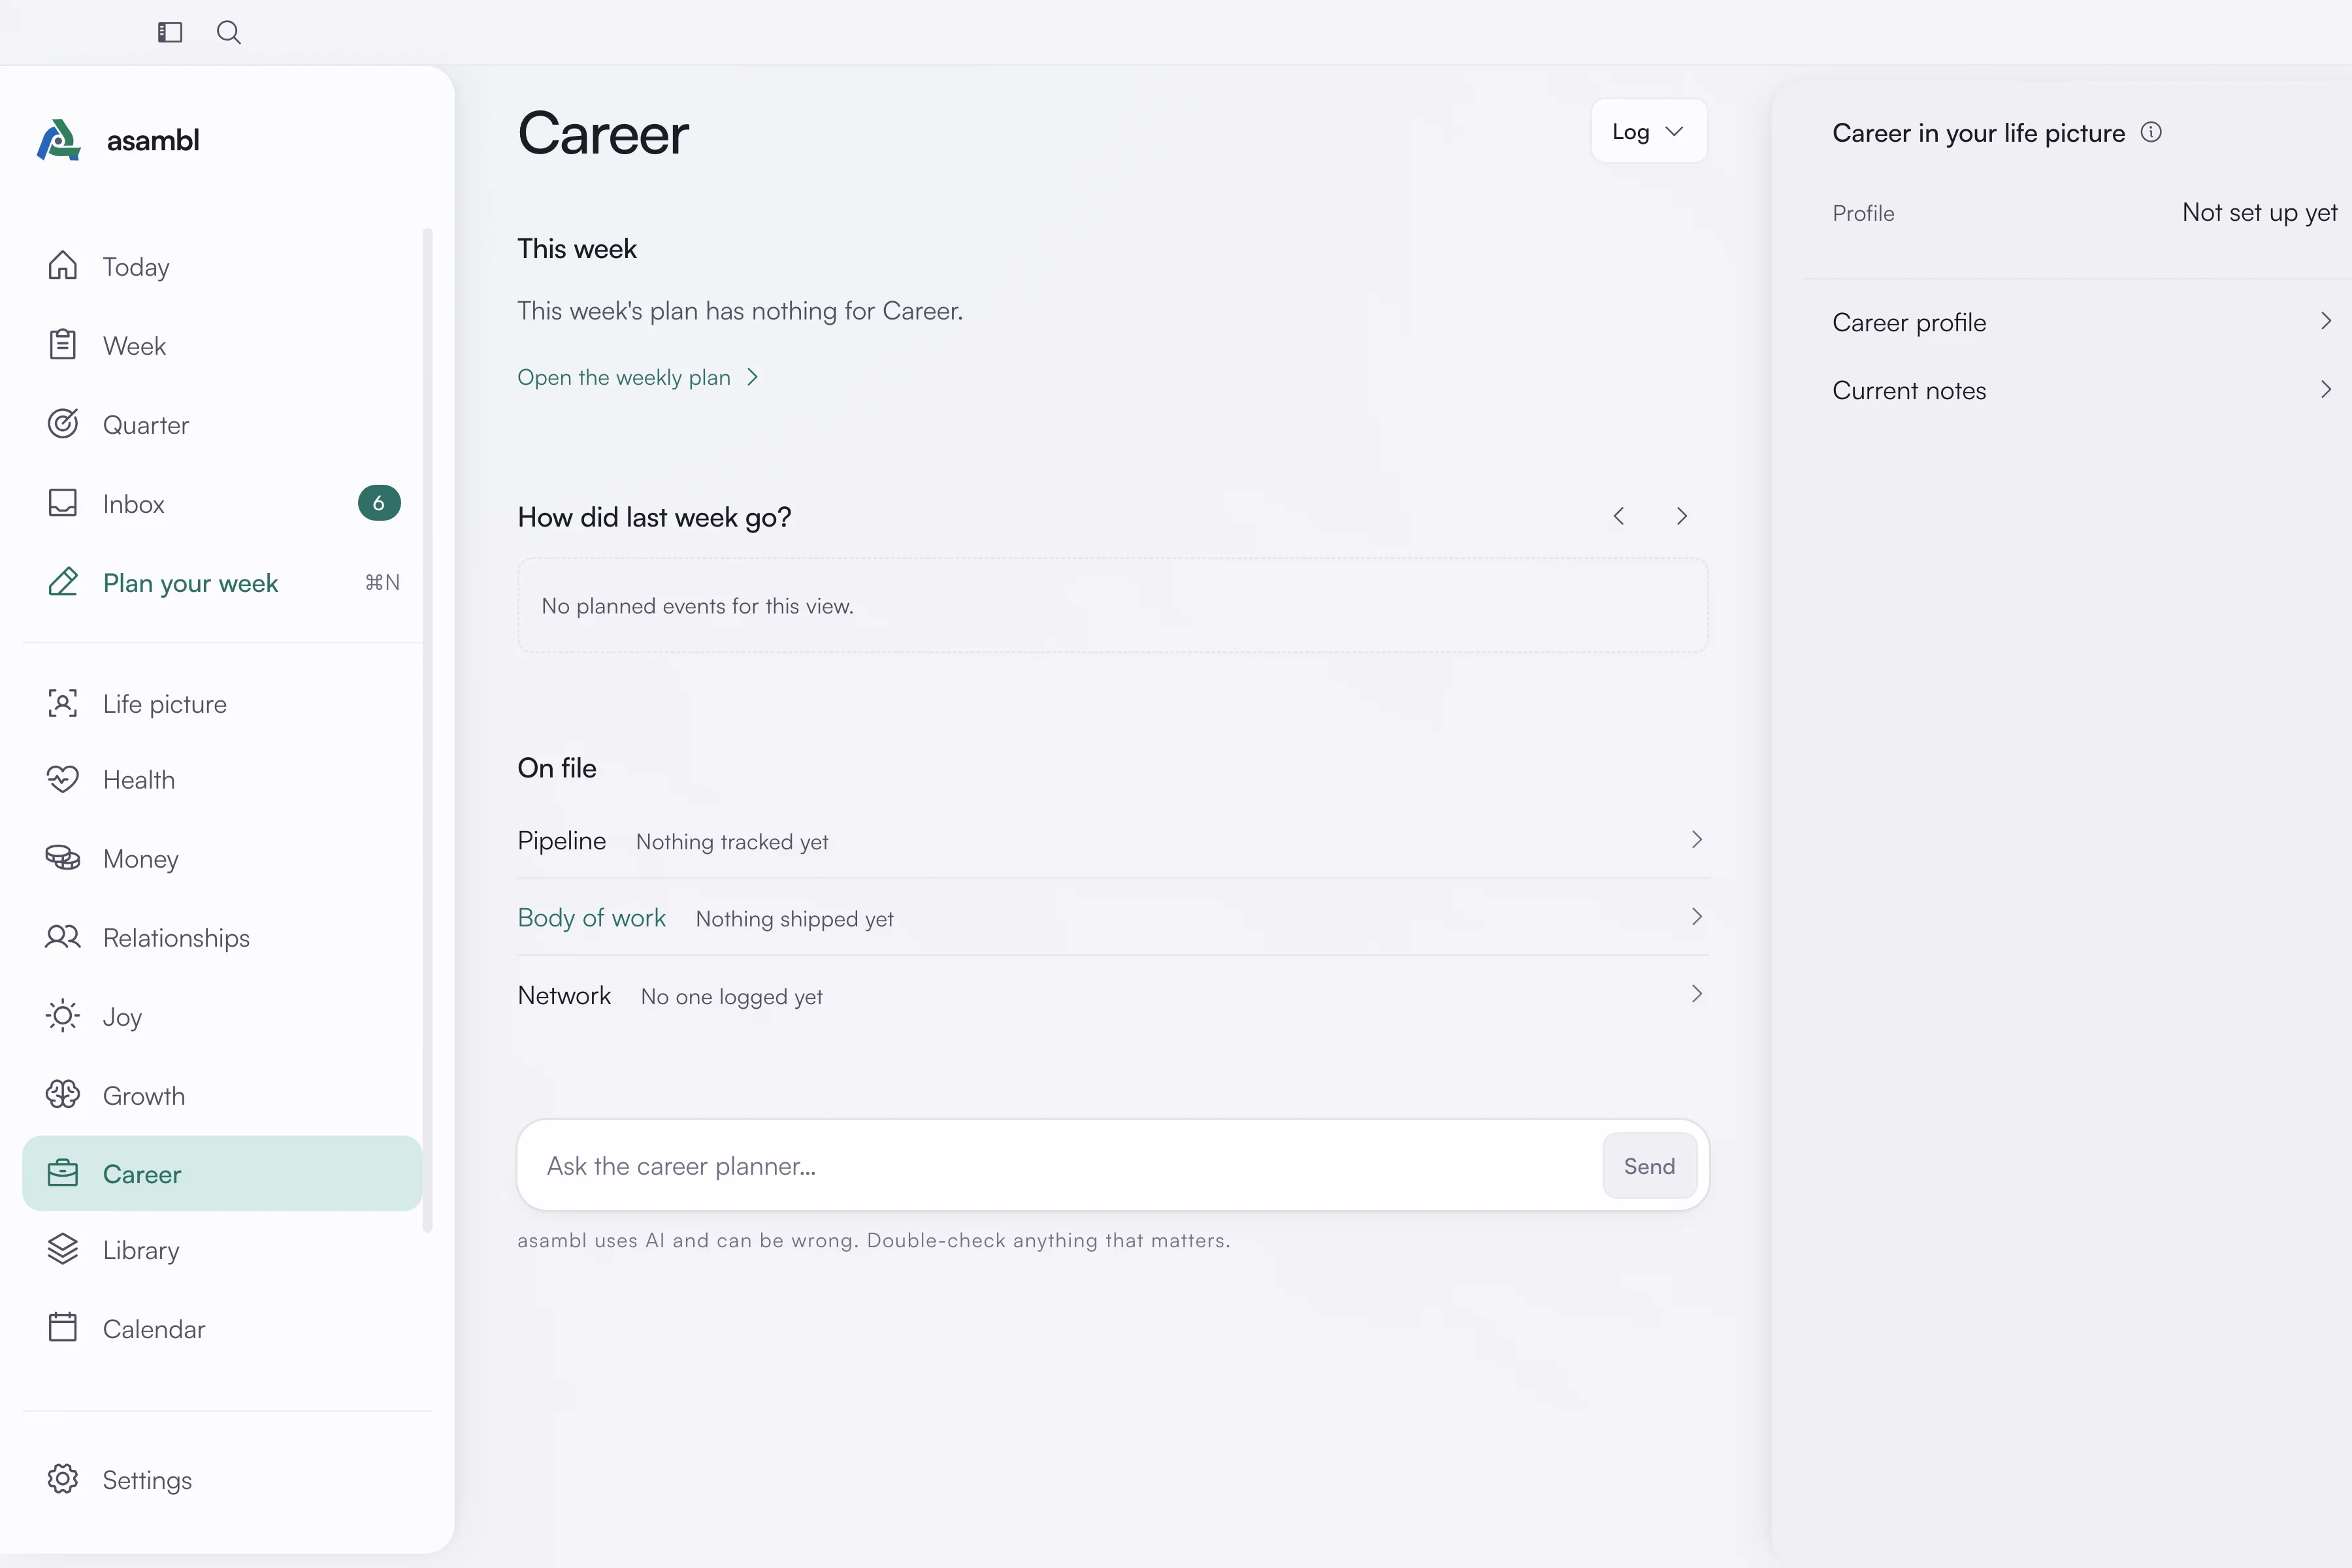This screenshot has width=2352, height=1568.
Task: Open the search magnifier icon
Action: (x=229, y=32)
